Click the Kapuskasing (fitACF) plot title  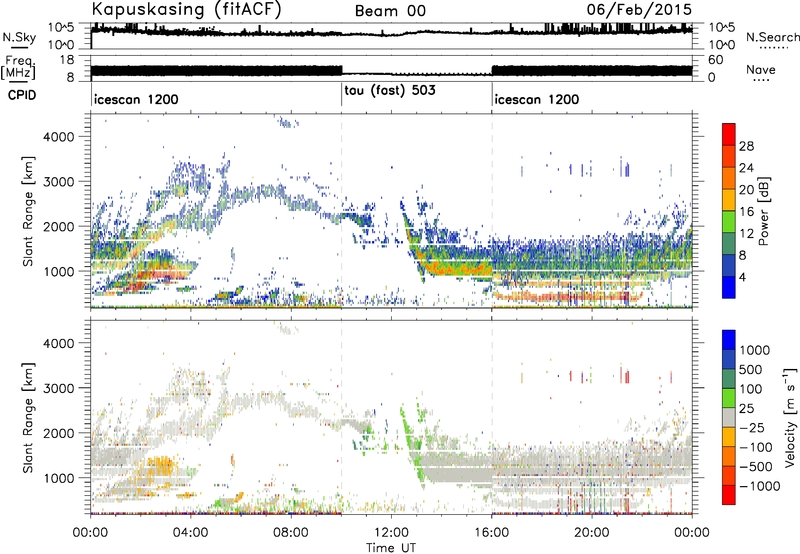point(186,10)
